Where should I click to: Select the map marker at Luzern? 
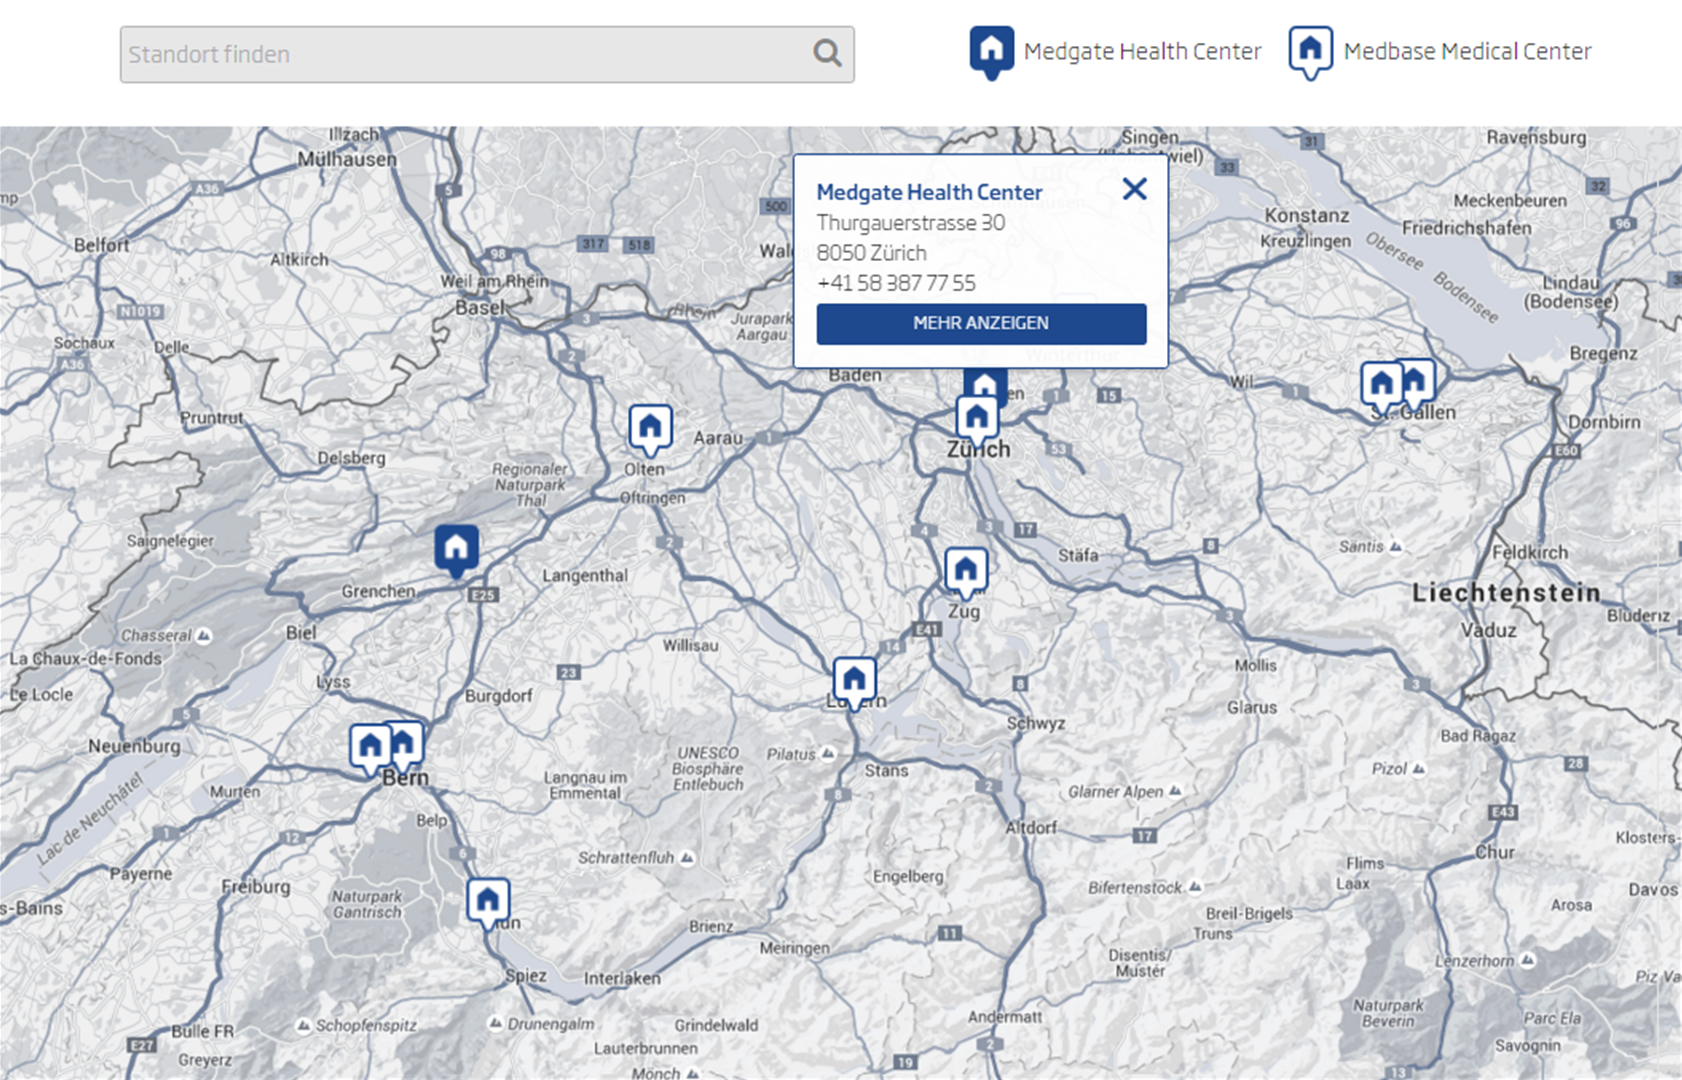tap(854, 682)
